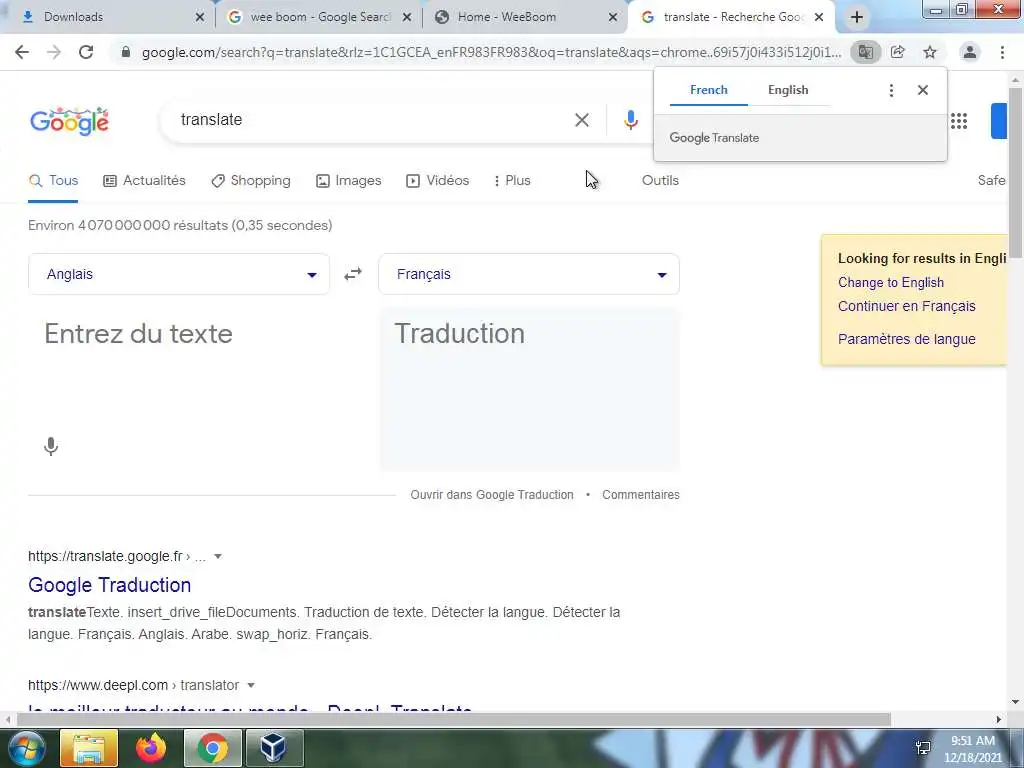Viewport: 1024px width, 768px height.
Task: Select French in translate popup
Action: click(x=709, y=90)
